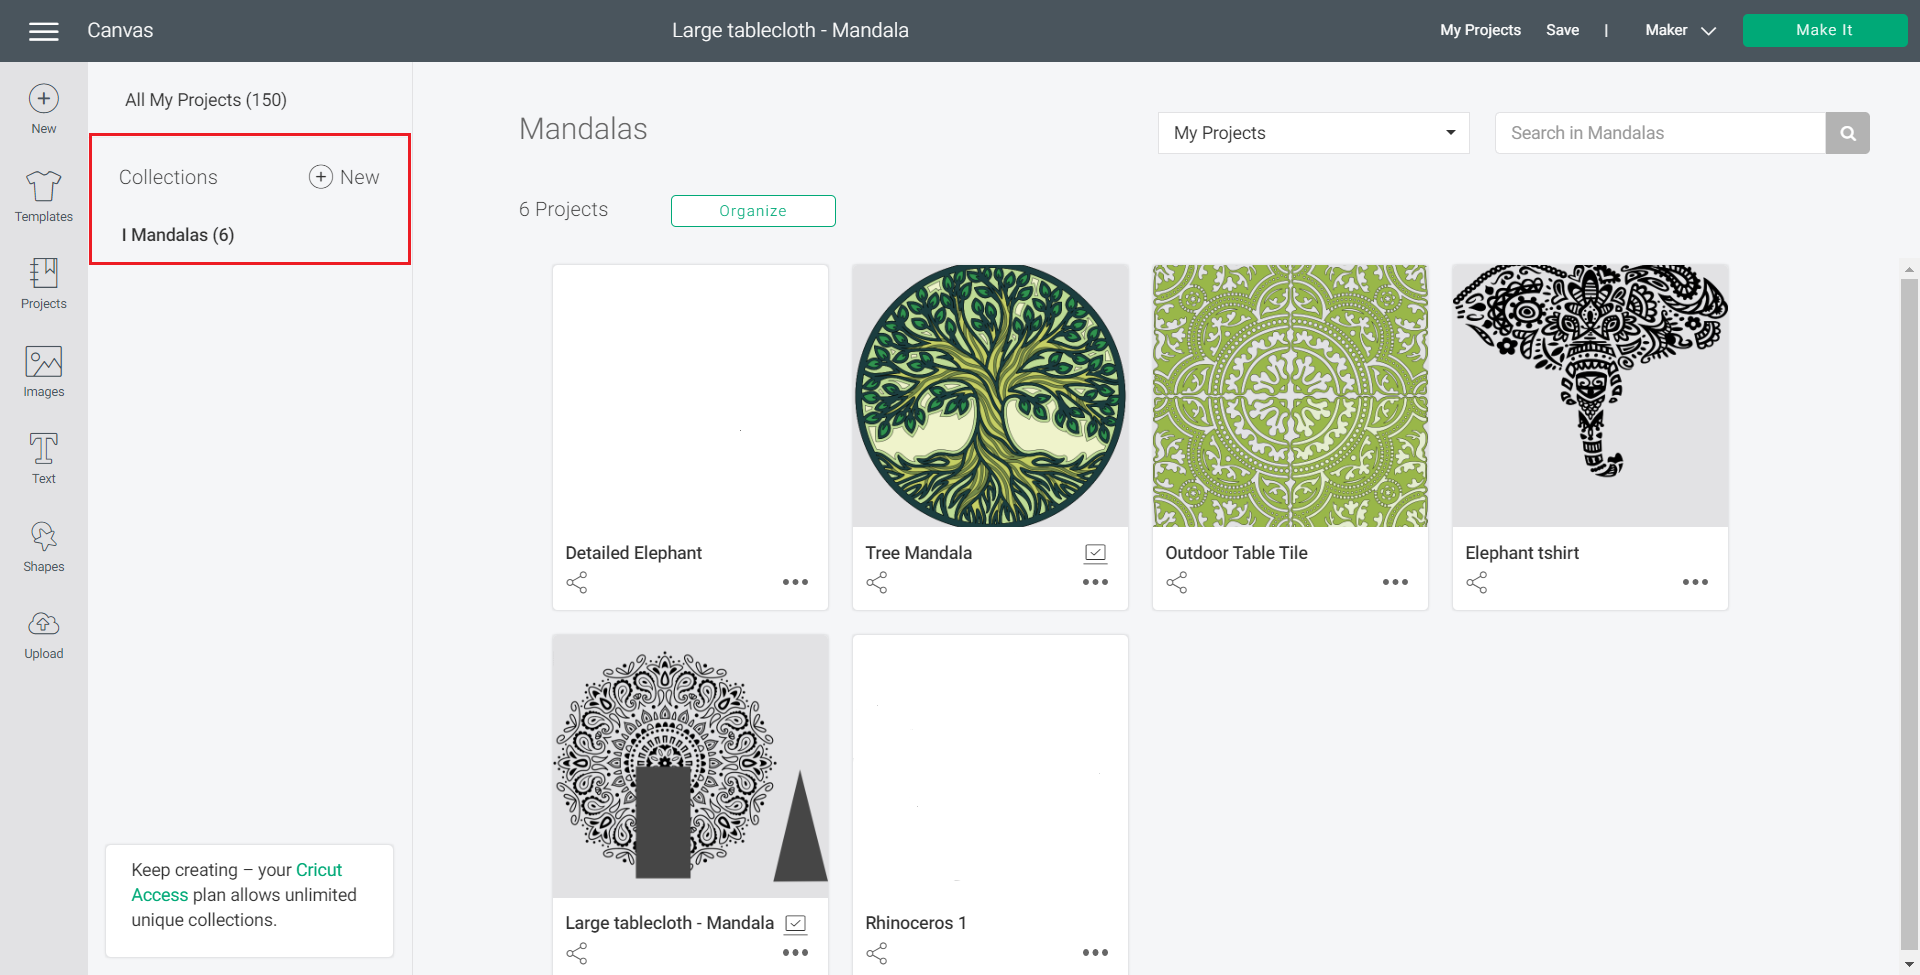Open the hamburger navigation menu

(44, 31)
